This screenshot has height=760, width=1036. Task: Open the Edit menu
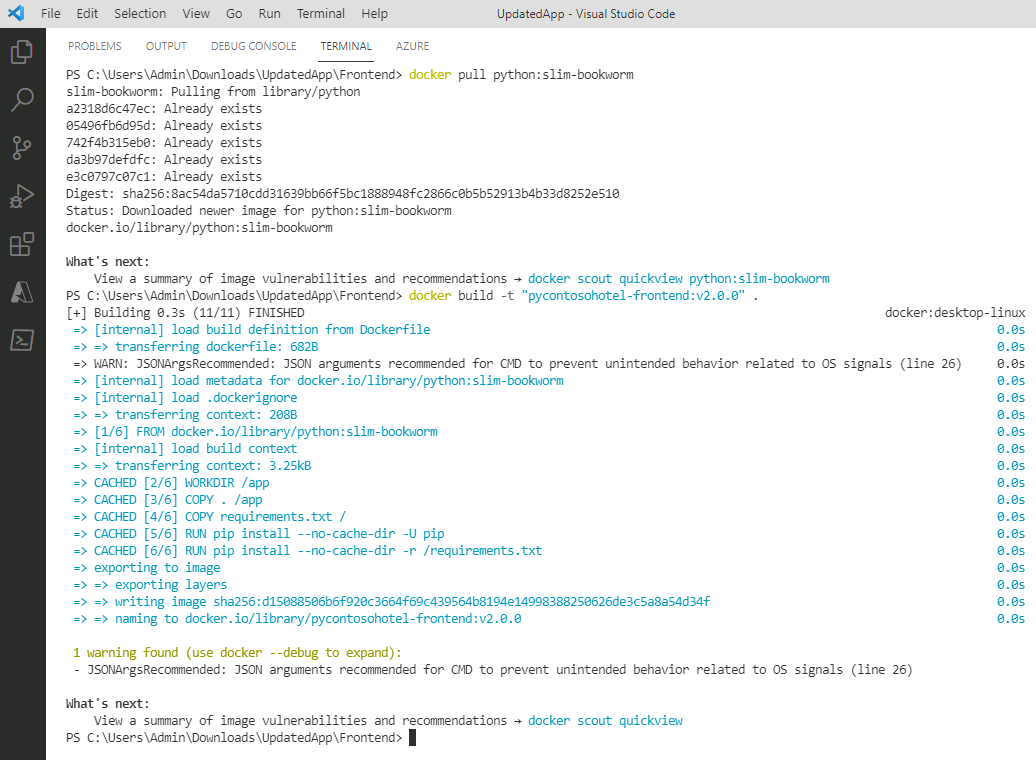pos(87,13)
